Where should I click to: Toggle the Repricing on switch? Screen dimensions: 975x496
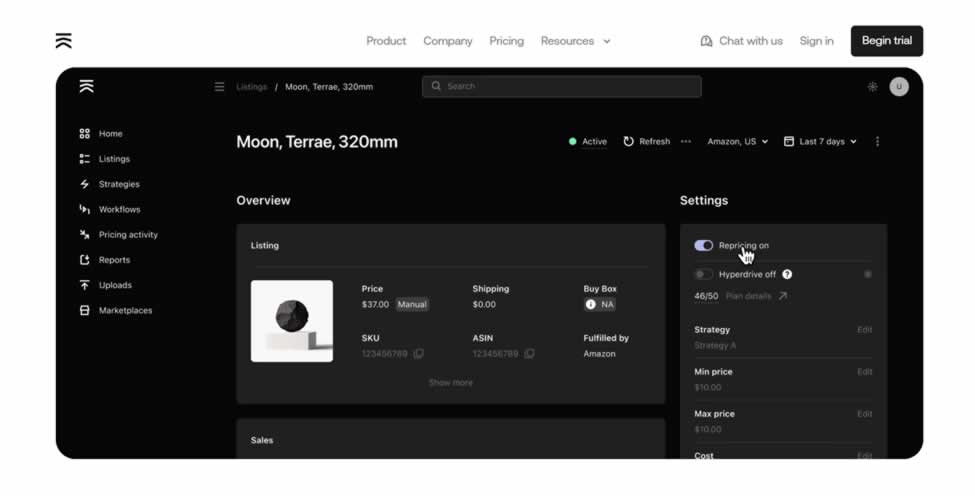click(704, 245)
